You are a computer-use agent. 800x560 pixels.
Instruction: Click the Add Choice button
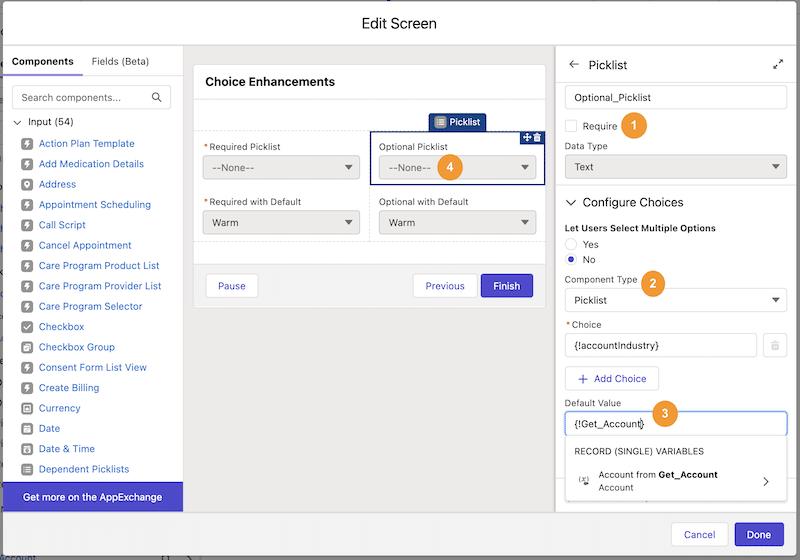(x=612, y=378)
